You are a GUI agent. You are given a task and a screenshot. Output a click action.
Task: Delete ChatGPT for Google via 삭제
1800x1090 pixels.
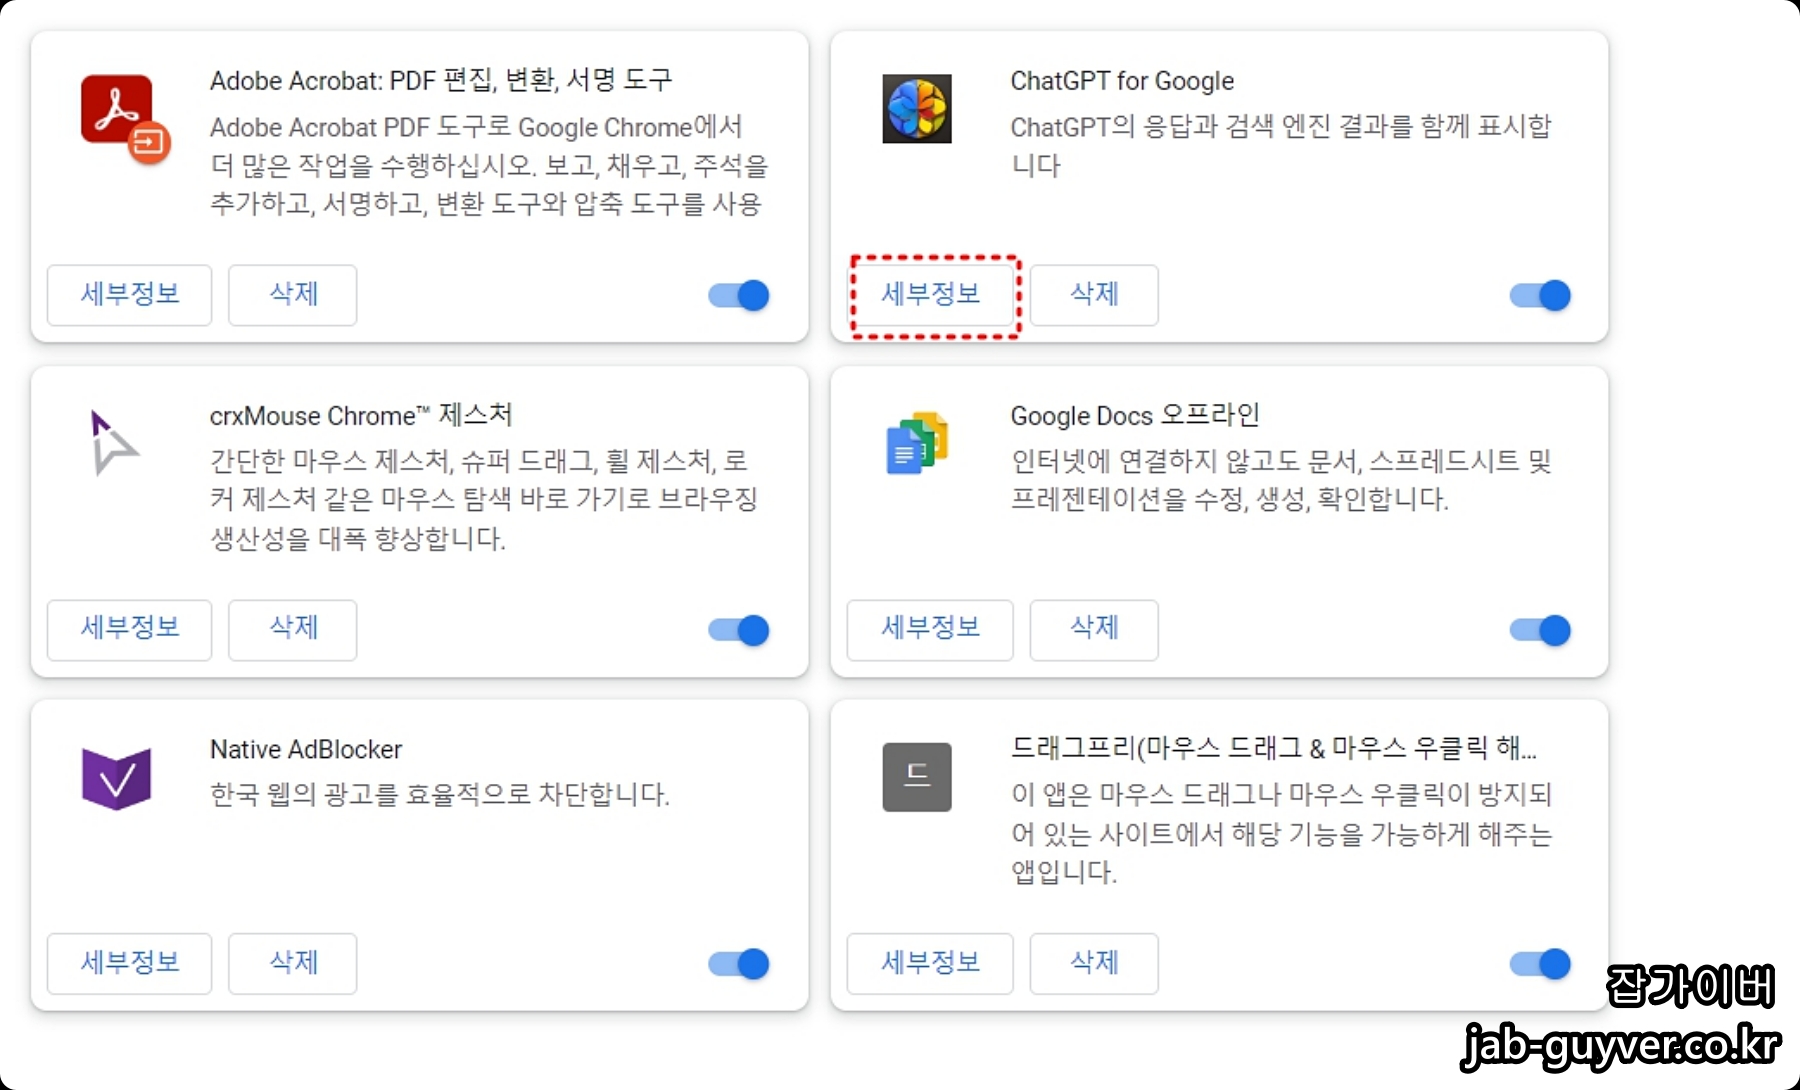pyautogui.click(x=1094, y=295)
